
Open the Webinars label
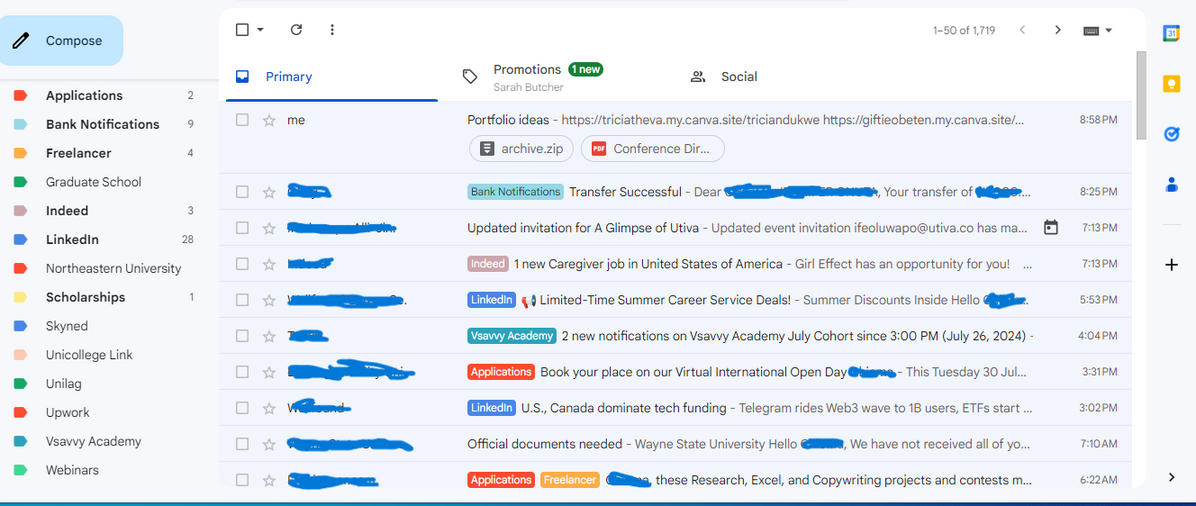tap(72, 470)
